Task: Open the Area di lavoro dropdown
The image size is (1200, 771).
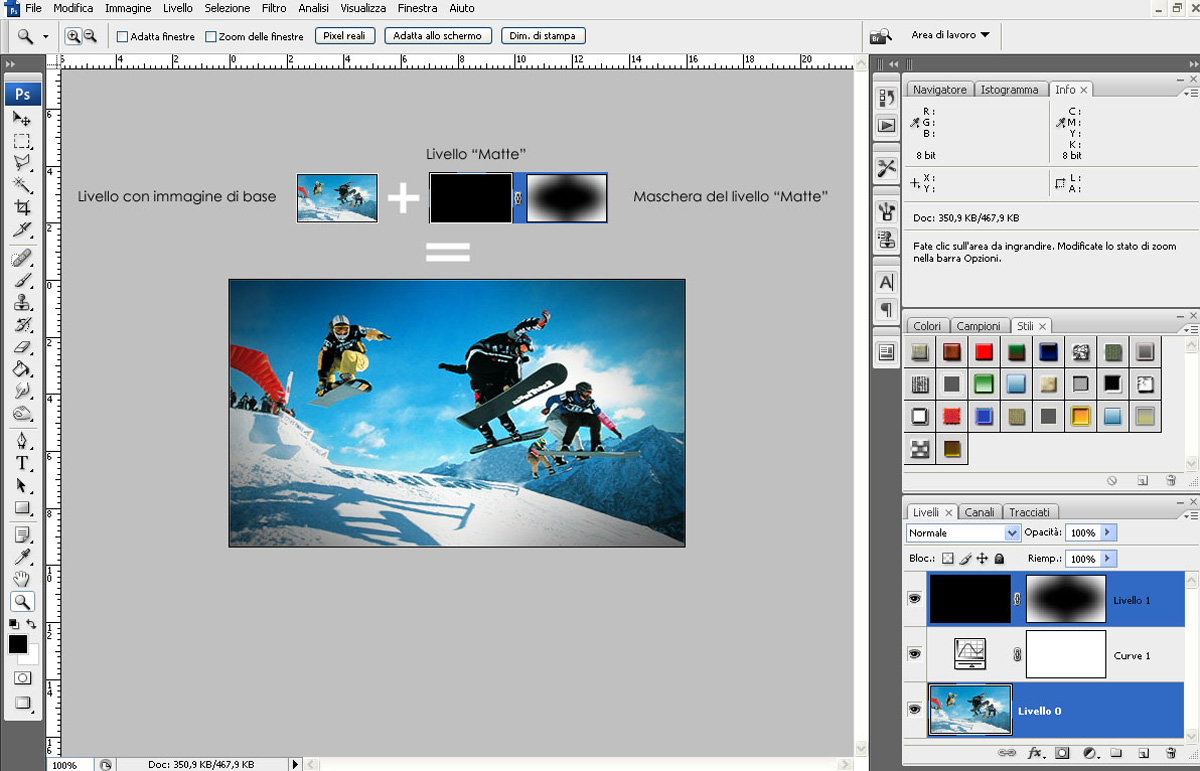Action: pos(950,35)
